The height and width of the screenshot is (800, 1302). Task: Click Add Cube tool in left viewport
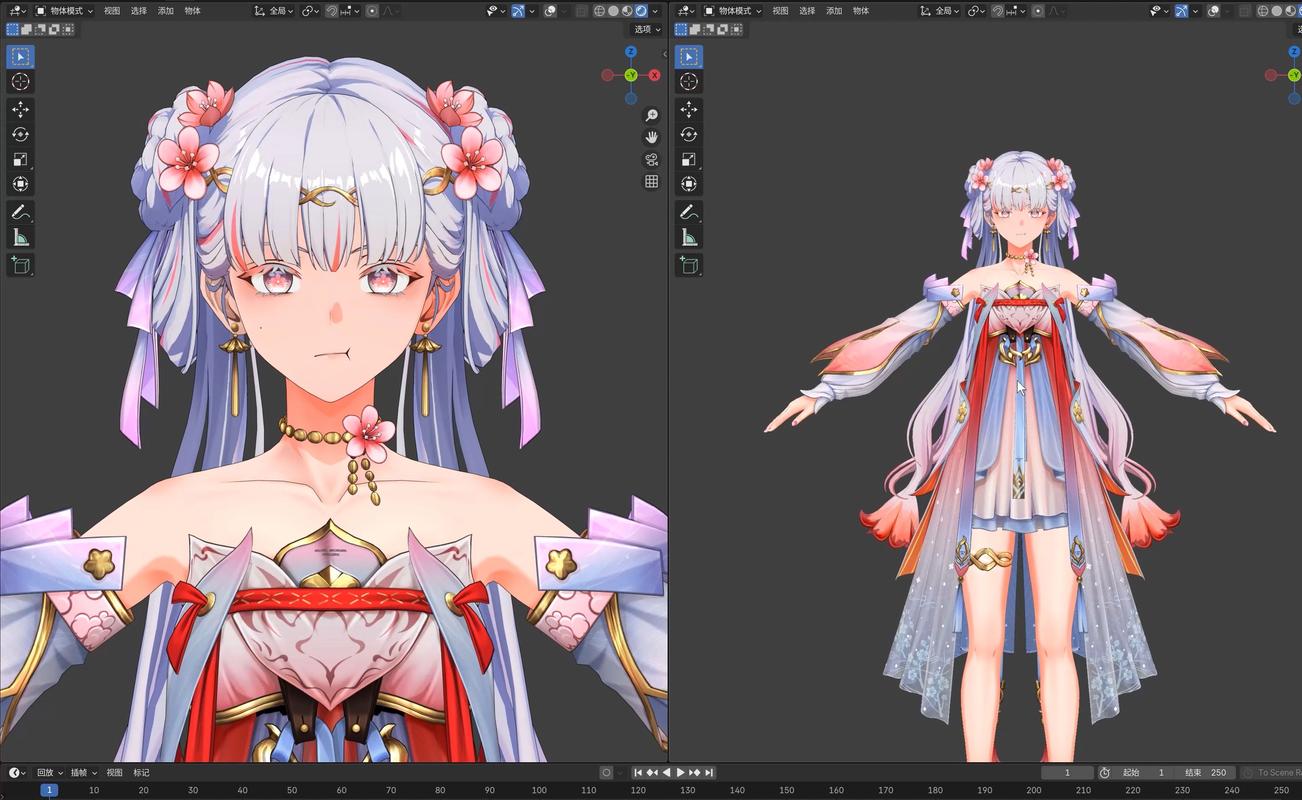20,265
